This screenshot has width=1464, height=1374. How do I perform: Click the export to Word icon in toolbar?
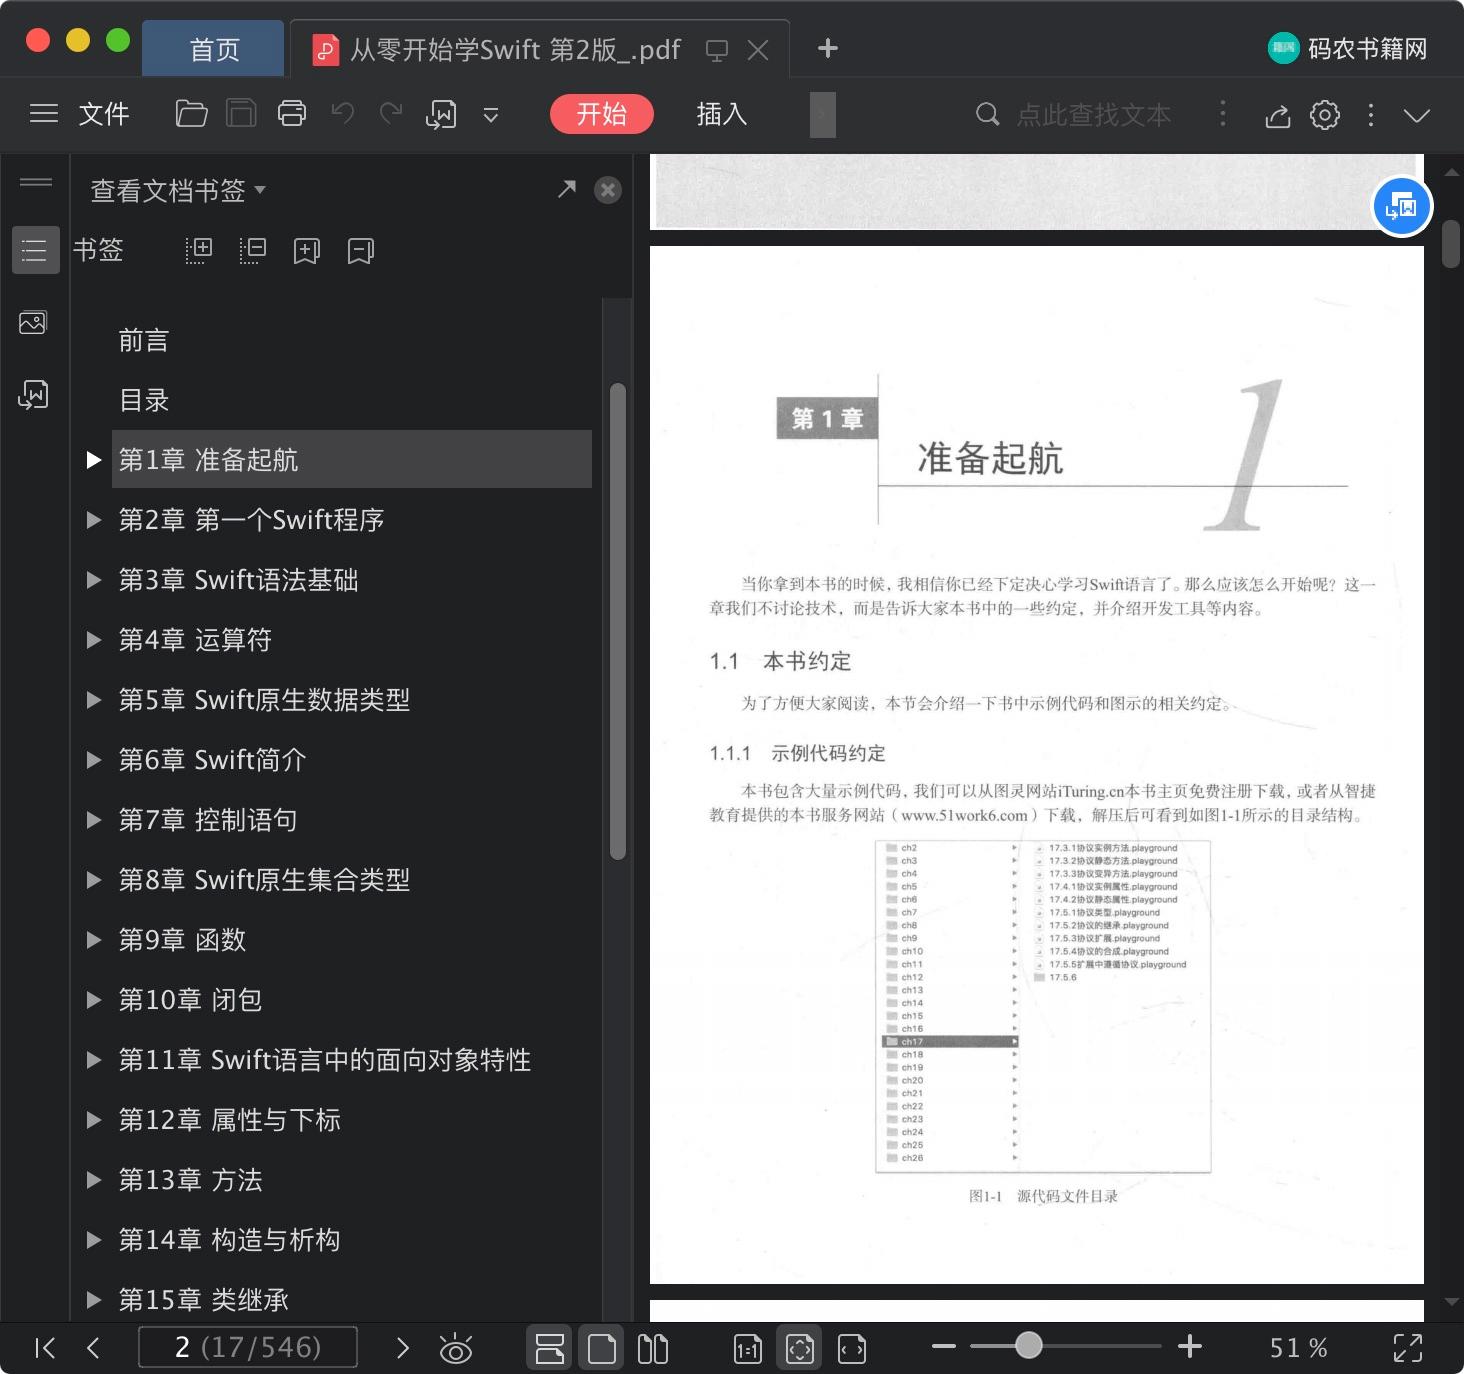441,115
